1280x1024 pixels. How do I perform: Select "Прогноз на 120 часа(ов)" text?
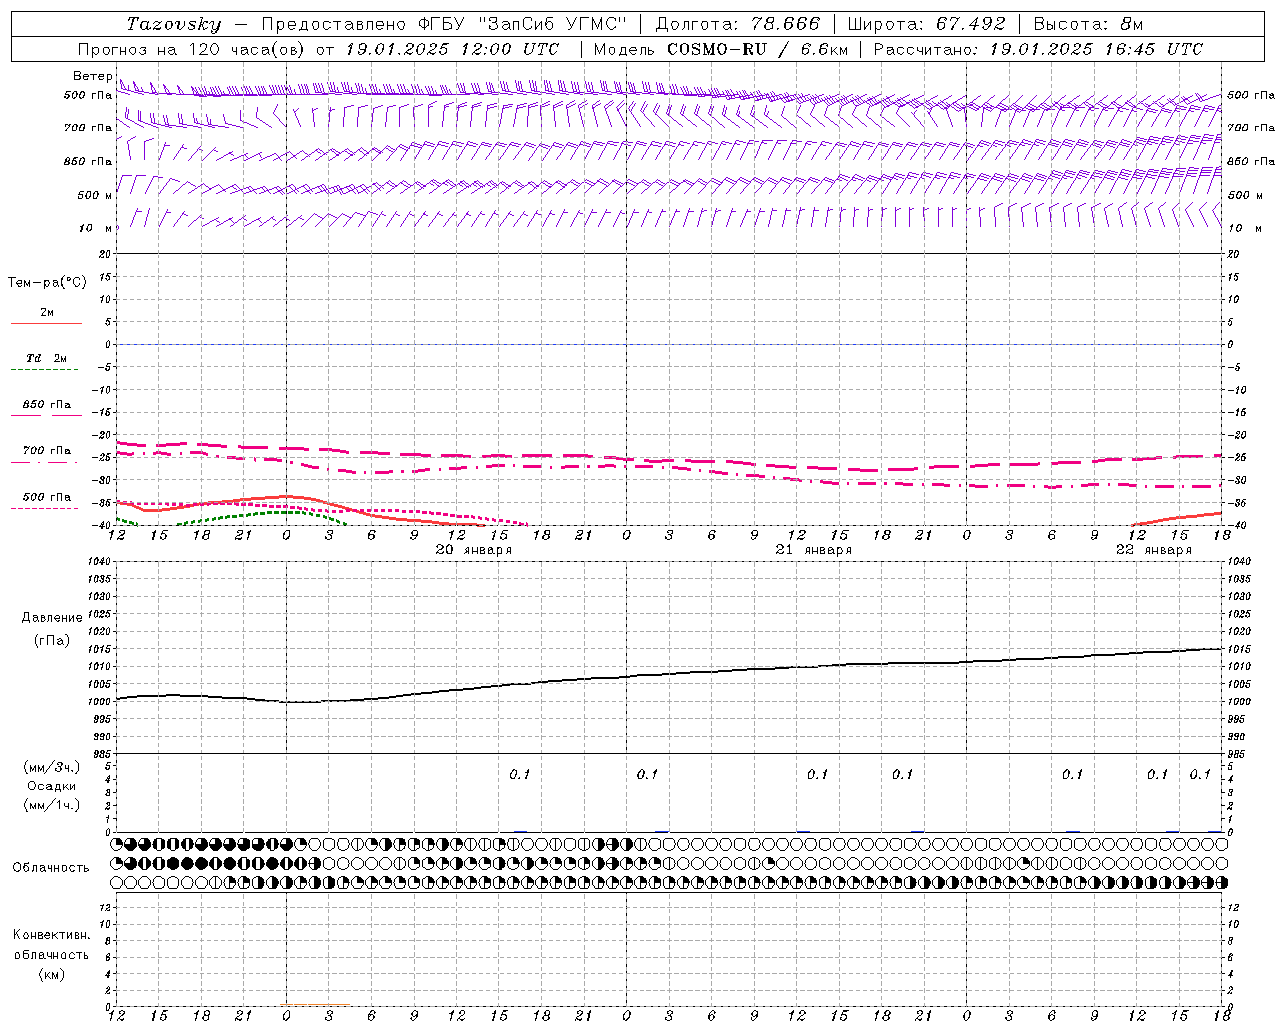tap(192, 49)
